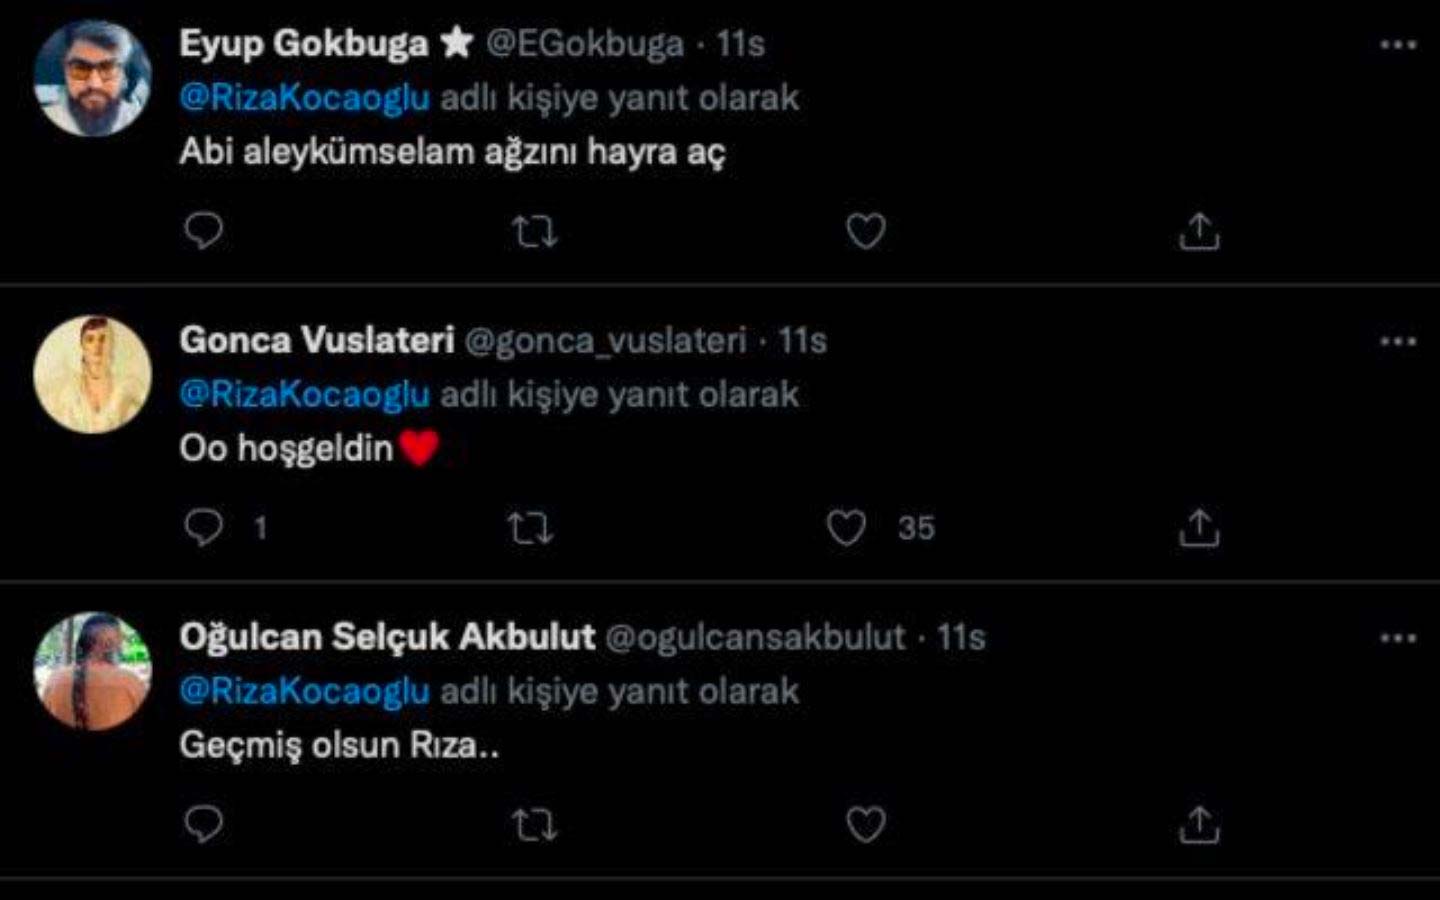Open @RizaKocaoglu profile from Gonca's reply
Screen dimensions: 1440x900
point(305,393)
